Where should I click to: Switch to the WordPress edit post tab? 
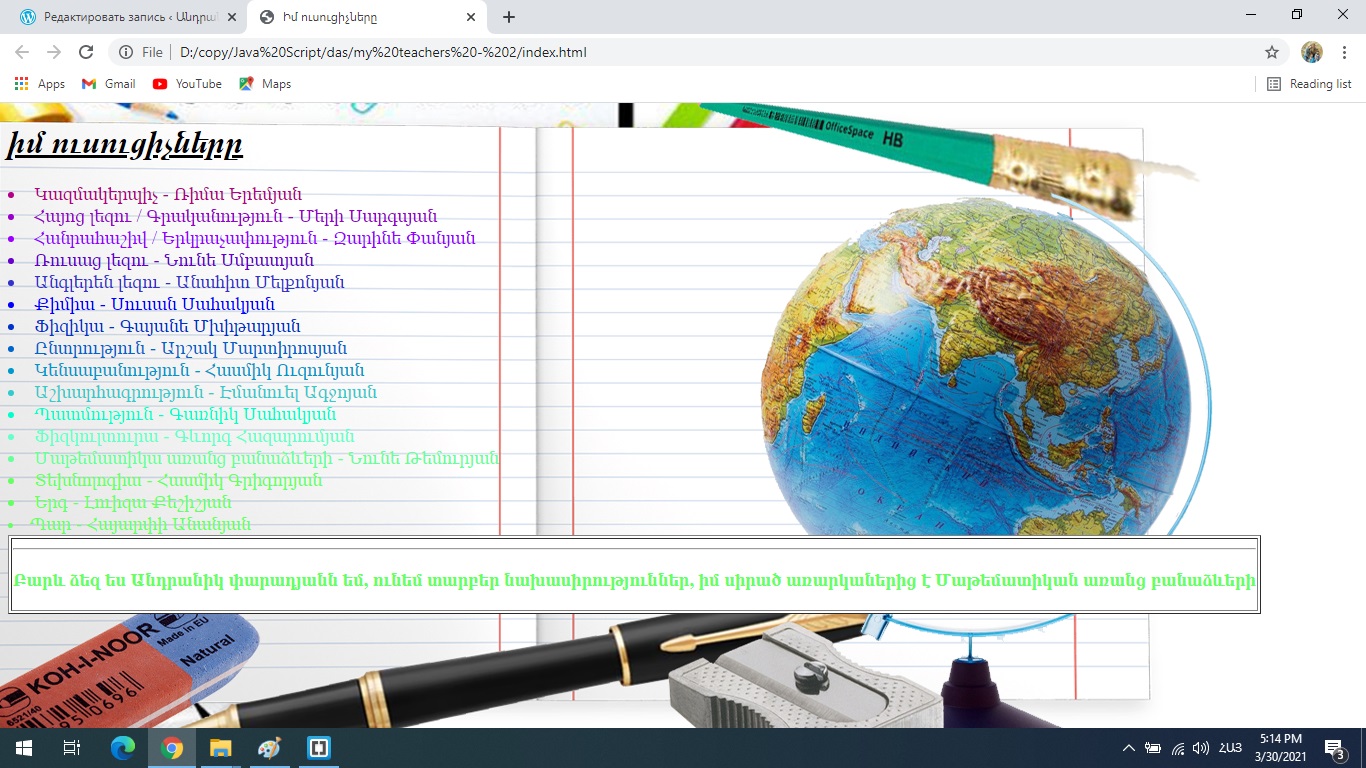pyautogui.click(x=120, y=17)
